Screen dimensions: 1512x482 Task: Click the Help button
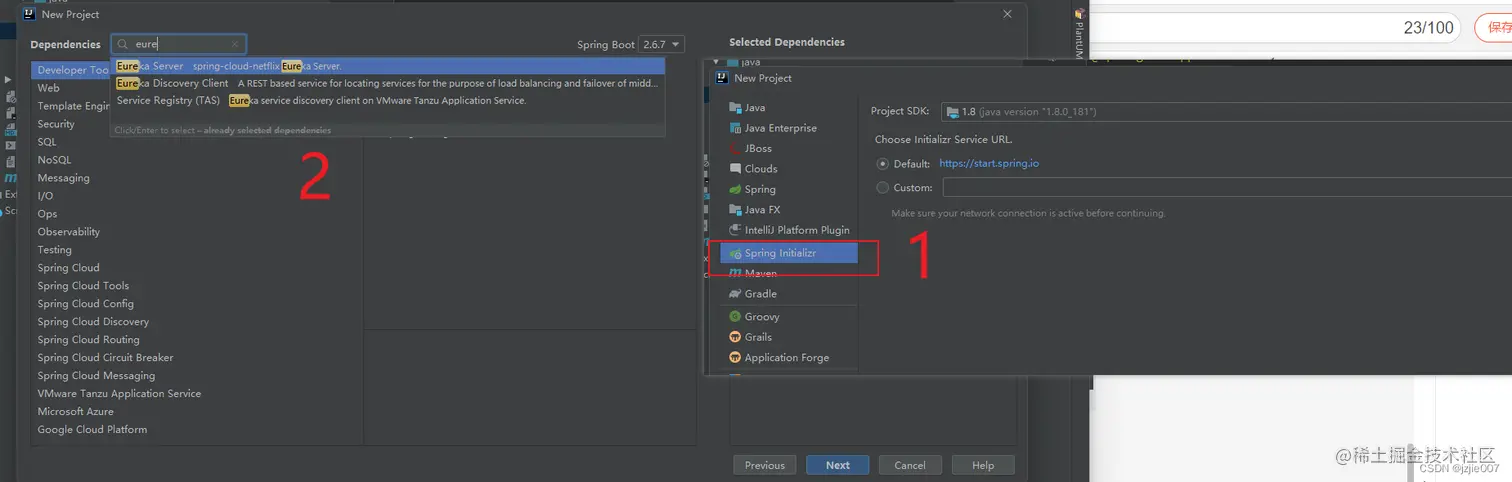coord(983,465)
